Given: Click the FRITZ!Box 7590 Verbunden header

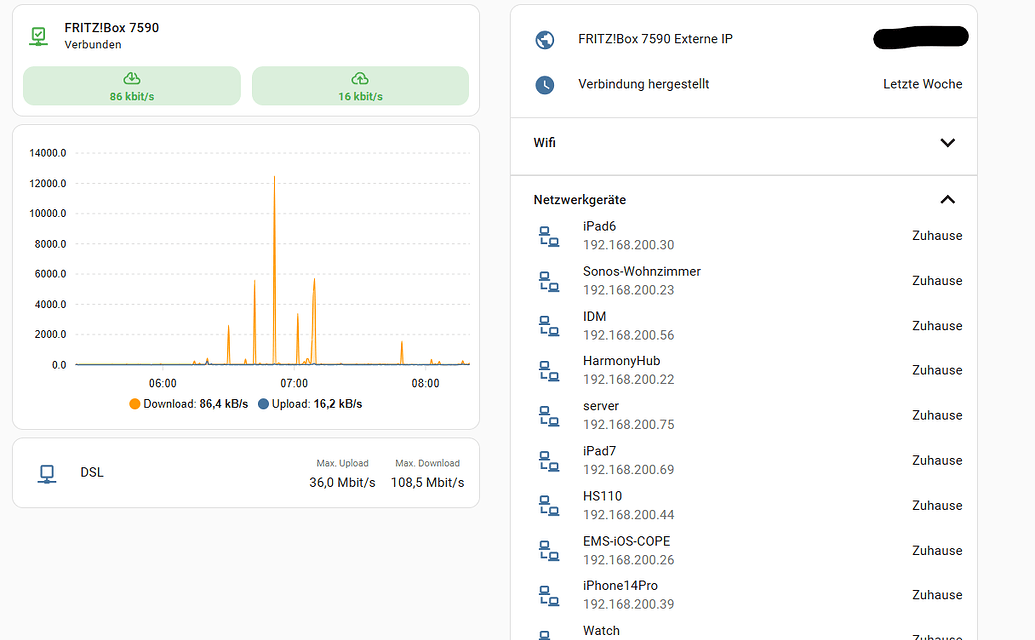Looking at the screenshot, I should tap(111, 35).
